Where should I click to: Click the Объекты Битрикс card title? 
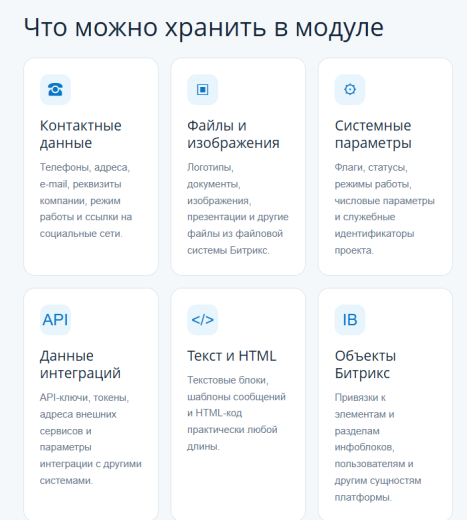365,364
